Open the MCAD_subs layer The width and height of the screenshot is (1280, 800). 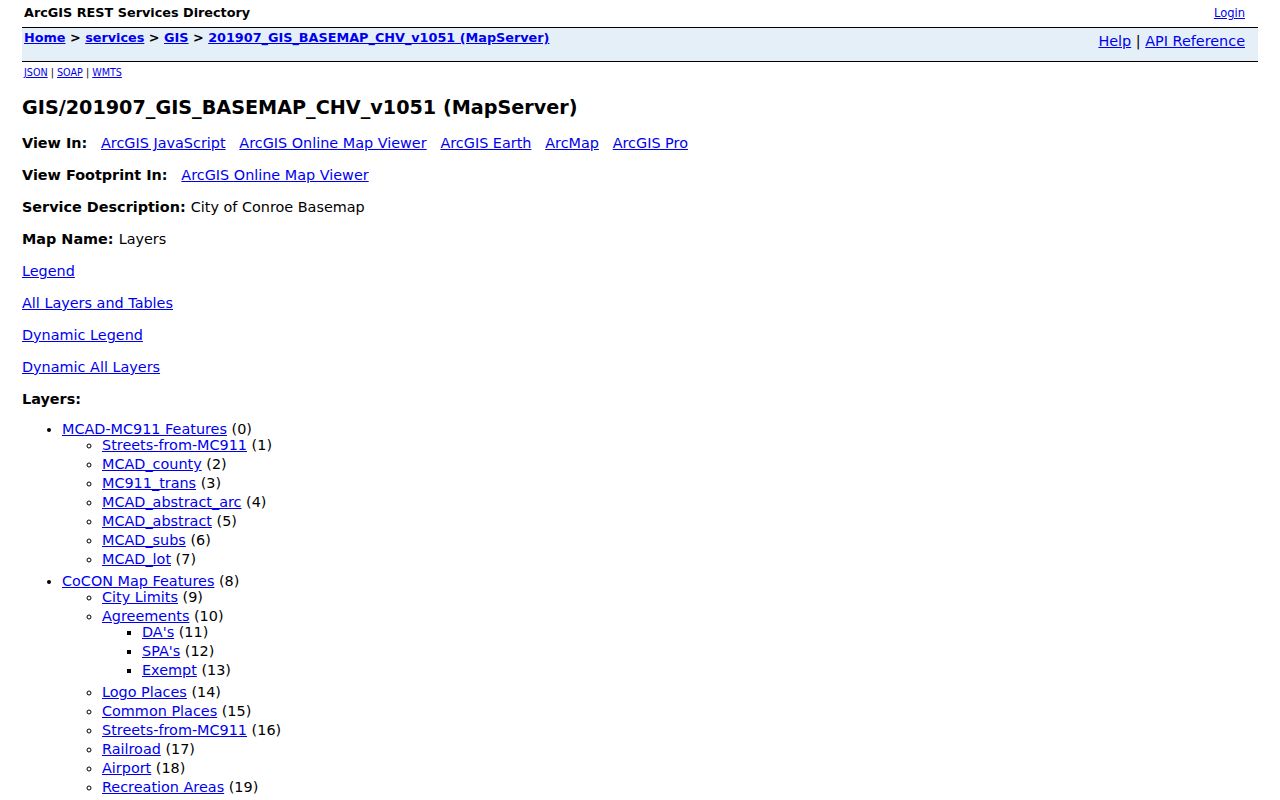[x=144, y=540]
